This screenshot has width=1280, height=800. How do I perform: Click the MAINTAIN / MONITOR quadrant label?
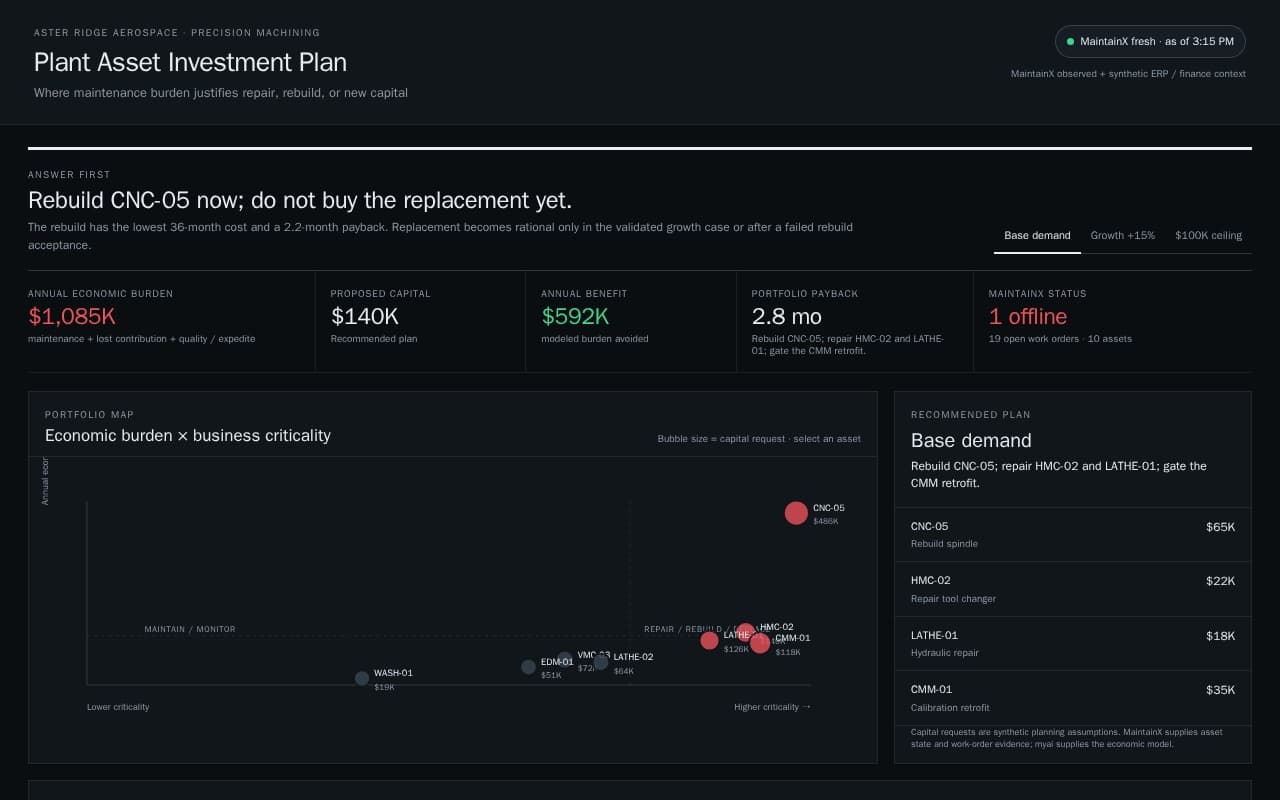190,629
